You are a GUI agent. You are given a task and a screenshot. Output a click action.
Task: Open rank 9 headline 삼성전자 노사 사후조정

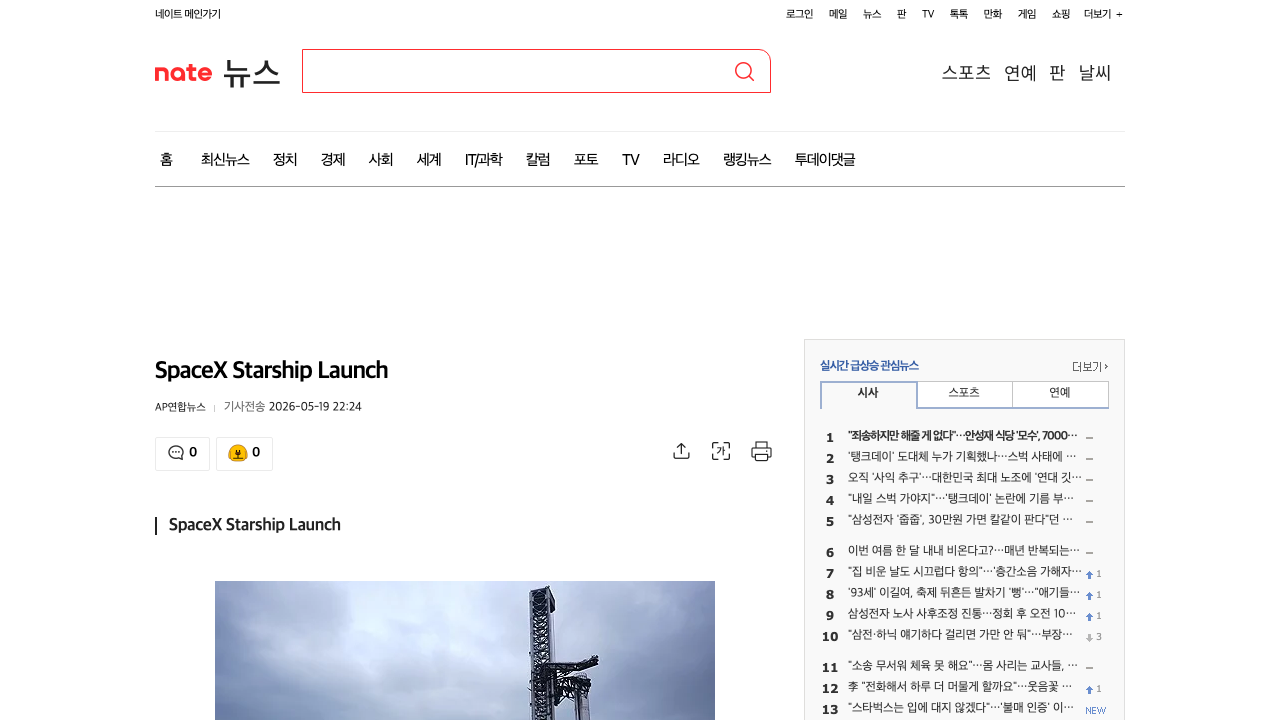click(962, 614)
